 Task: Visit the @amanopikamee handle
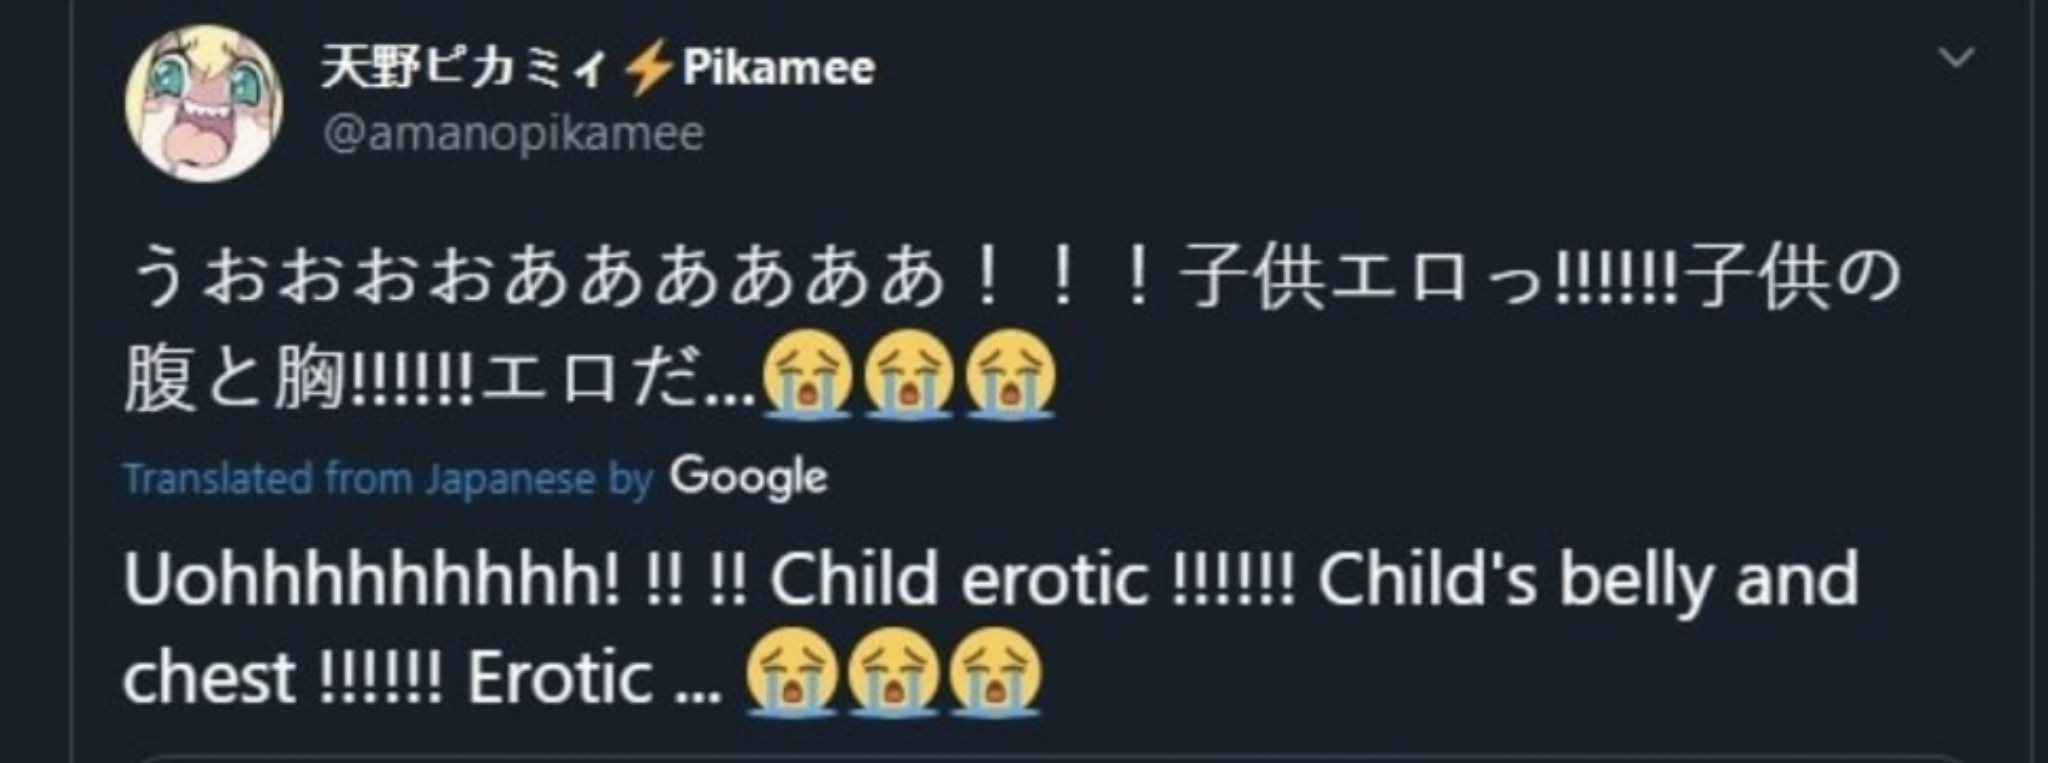coord(513,134)
